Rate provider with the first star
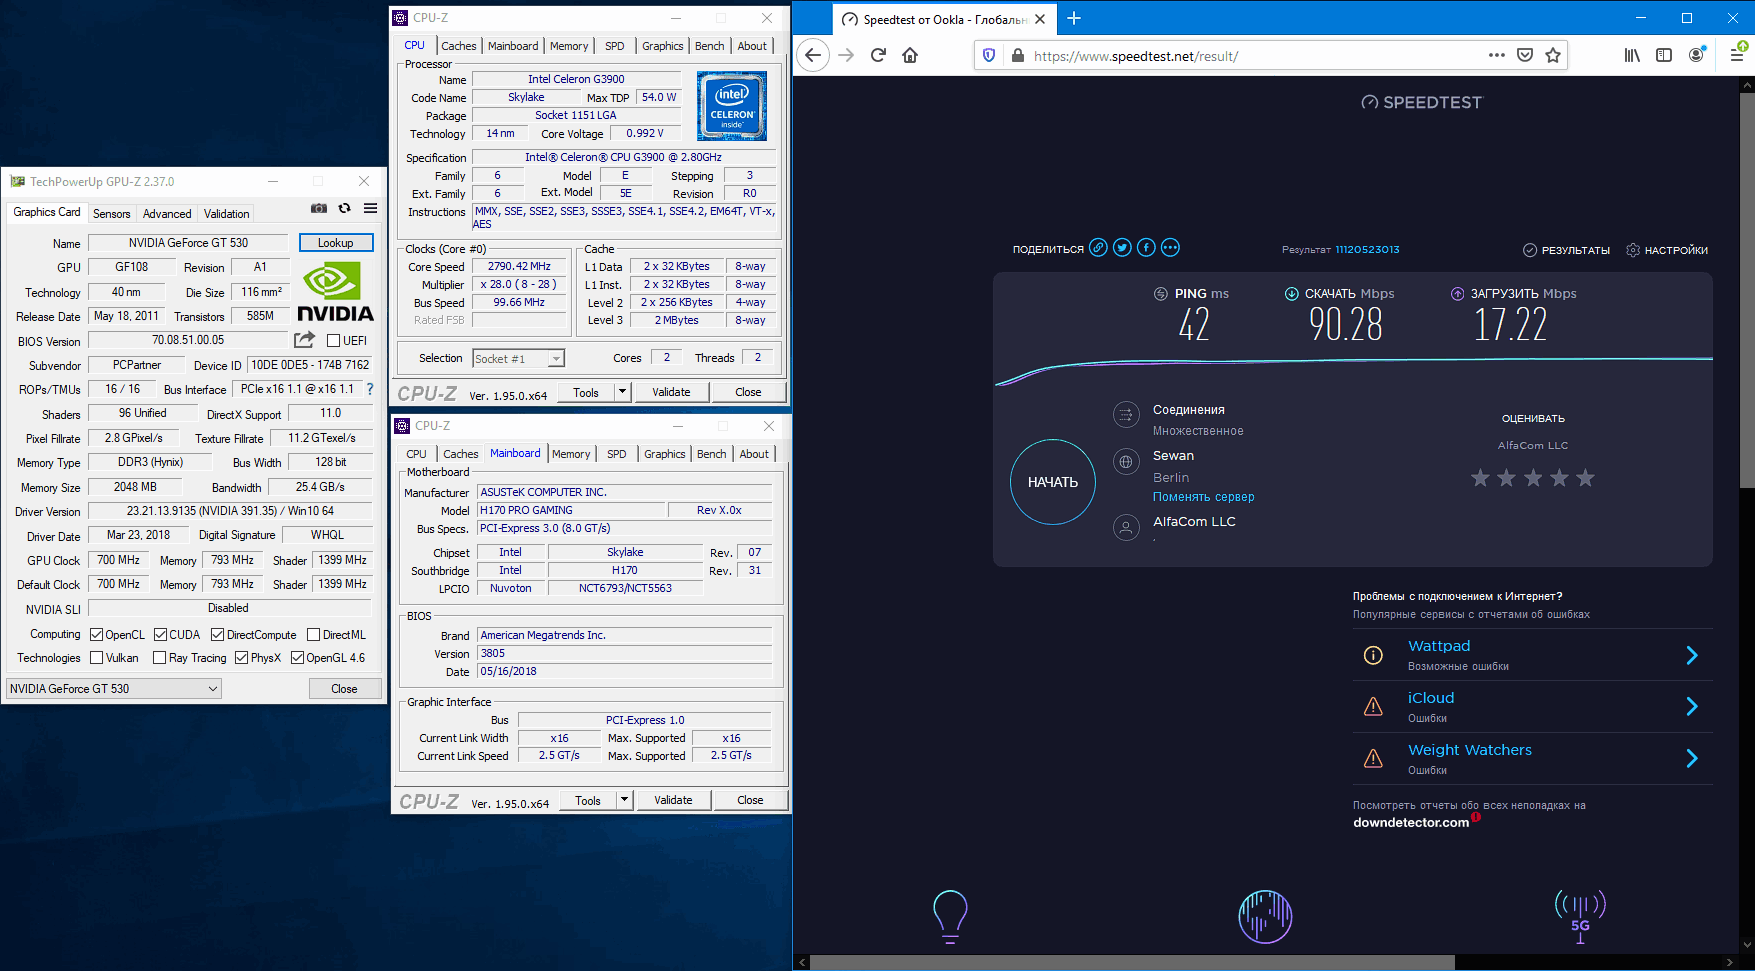1755x971 pixels. [1480, 478]
